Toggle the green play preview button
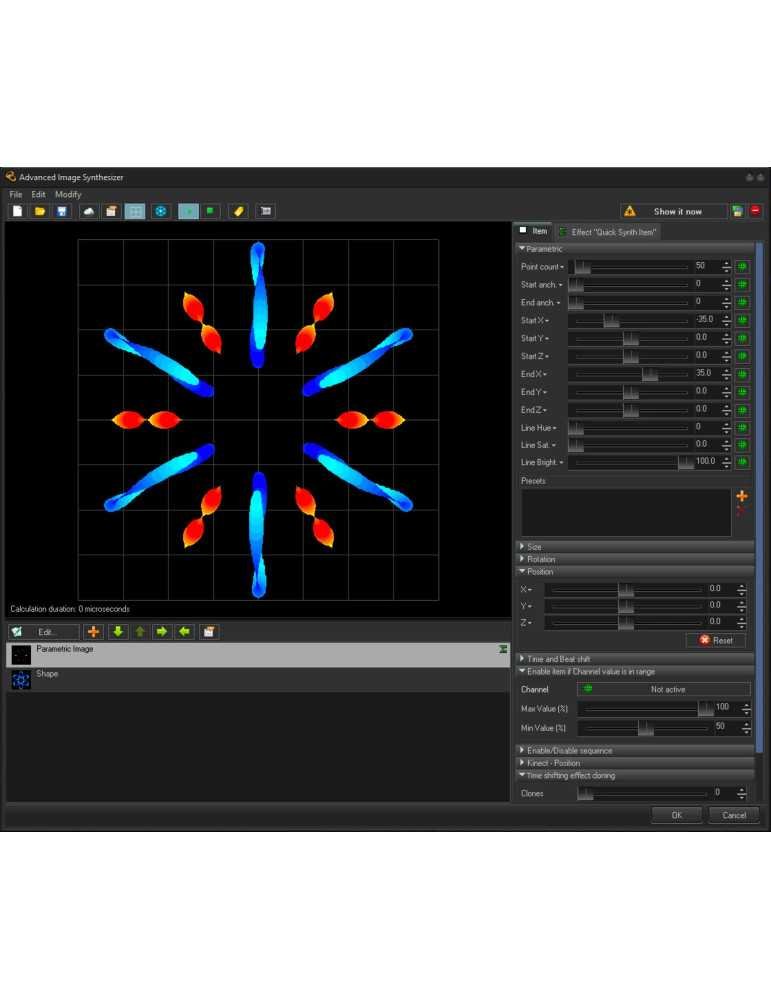This screenshot has height=1000, width=771. 188,211
